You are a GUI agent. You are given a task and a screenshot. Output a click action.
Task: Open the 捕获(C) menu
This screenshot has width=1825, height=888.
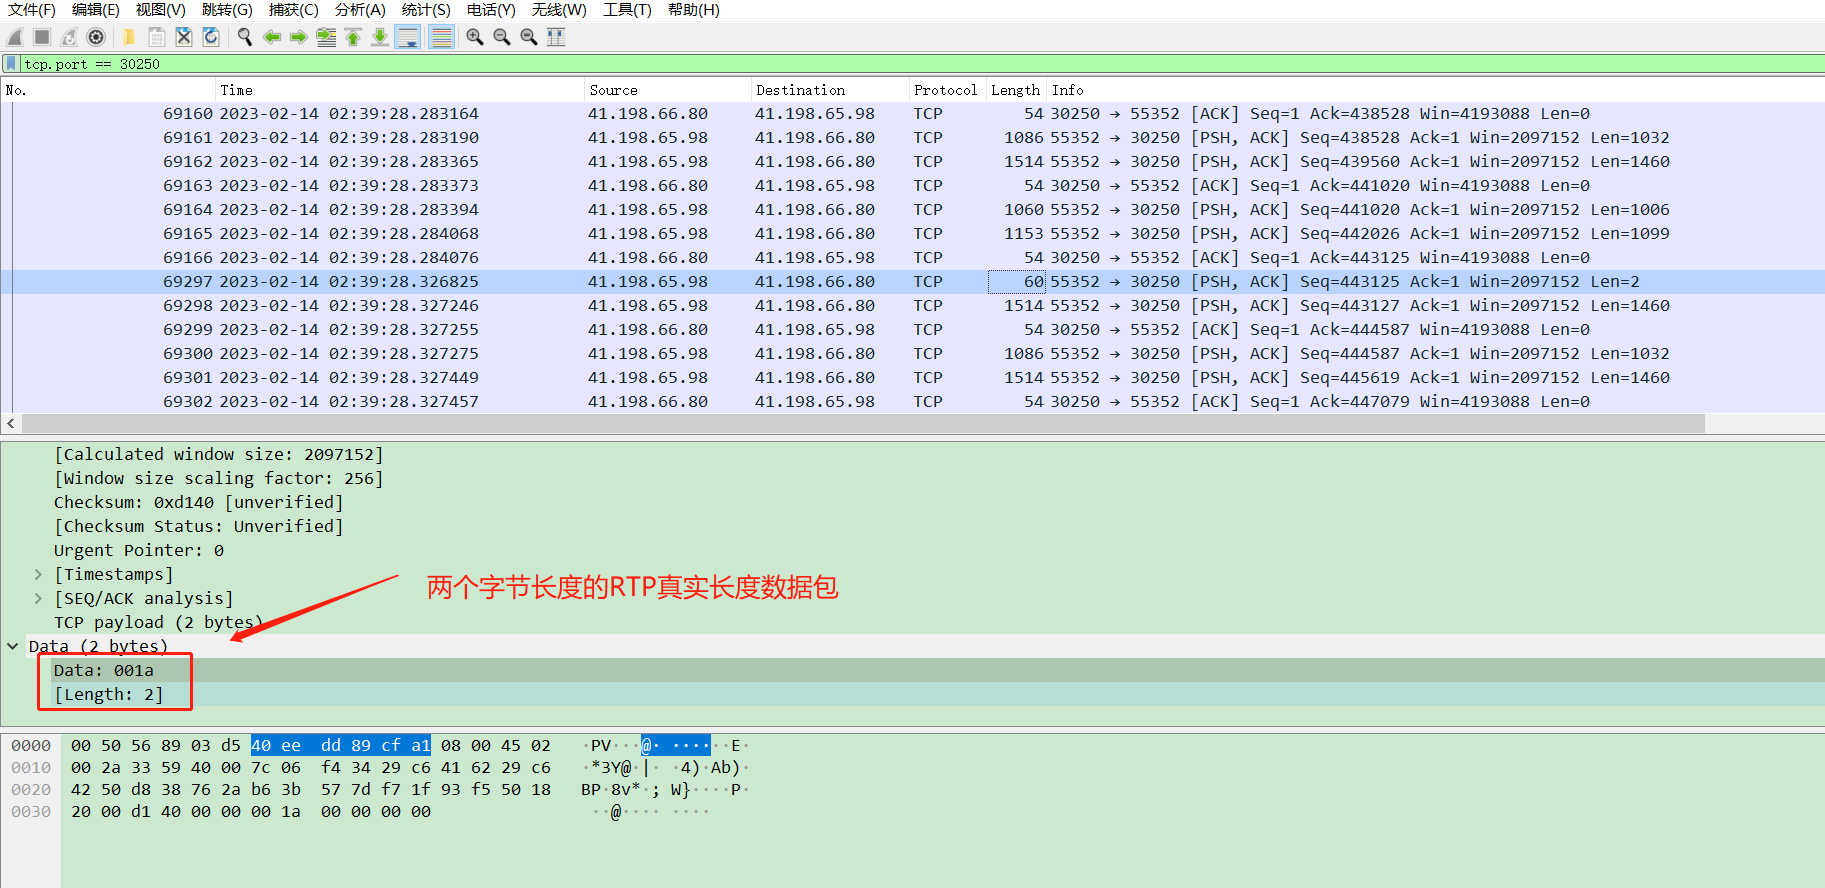coord(294,10)
